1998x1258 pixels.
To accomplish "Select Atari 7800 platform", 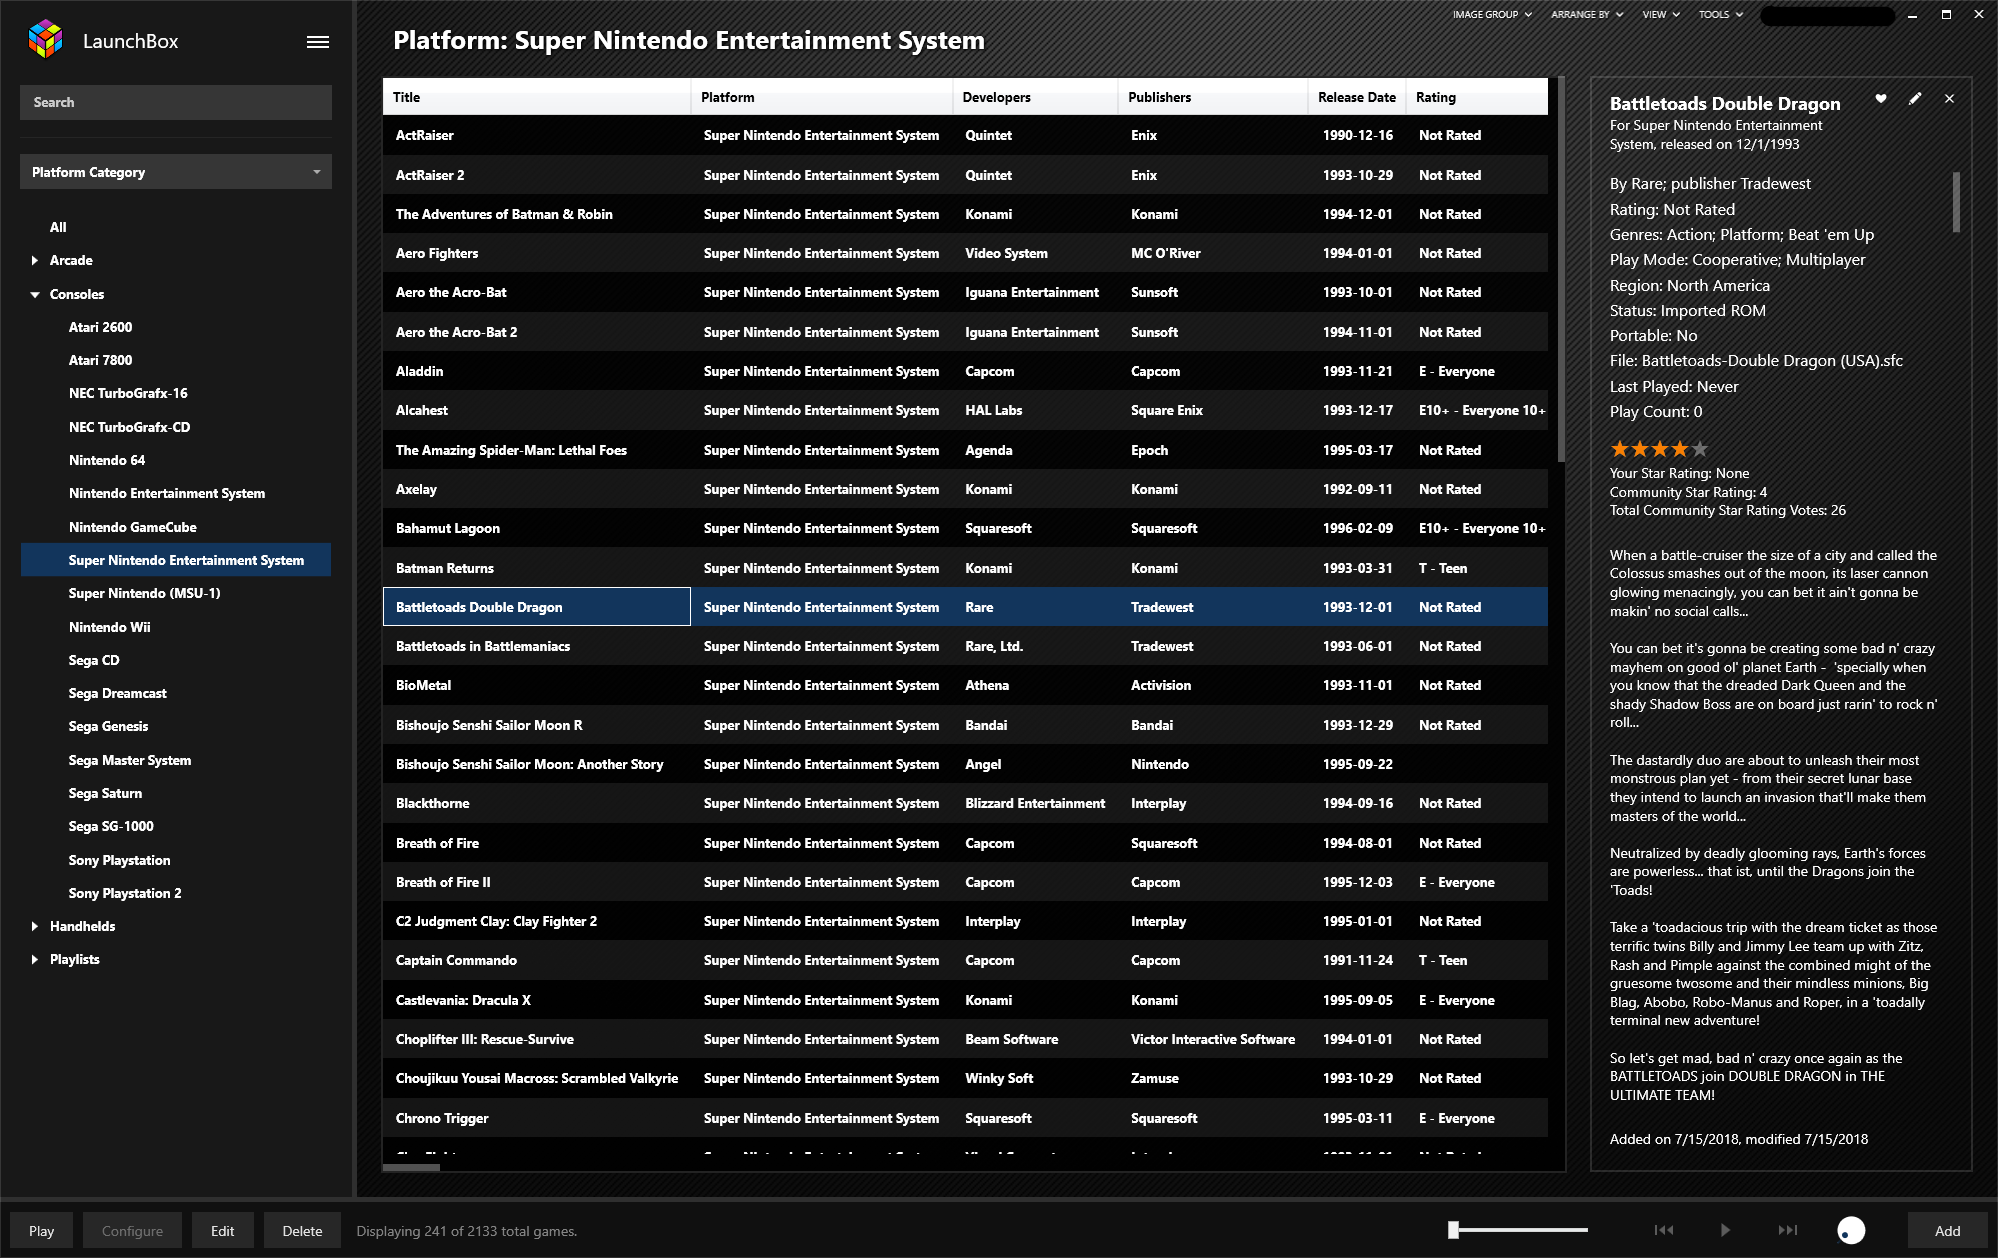I will [x=100, y=360].
